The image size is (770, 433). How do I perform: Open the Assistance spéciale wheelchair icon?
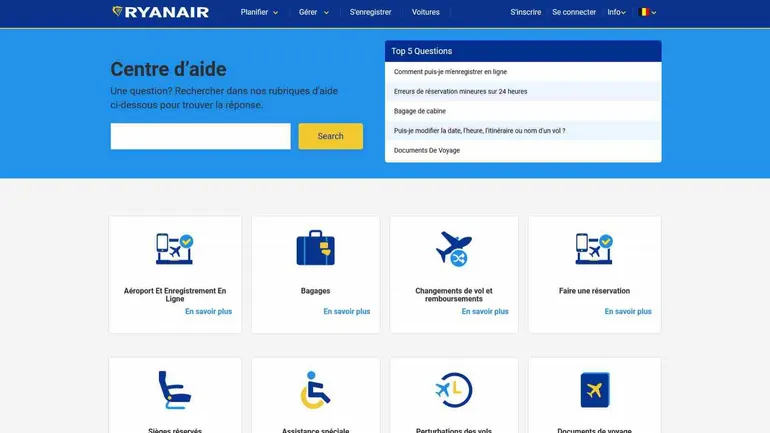point(315,390)
